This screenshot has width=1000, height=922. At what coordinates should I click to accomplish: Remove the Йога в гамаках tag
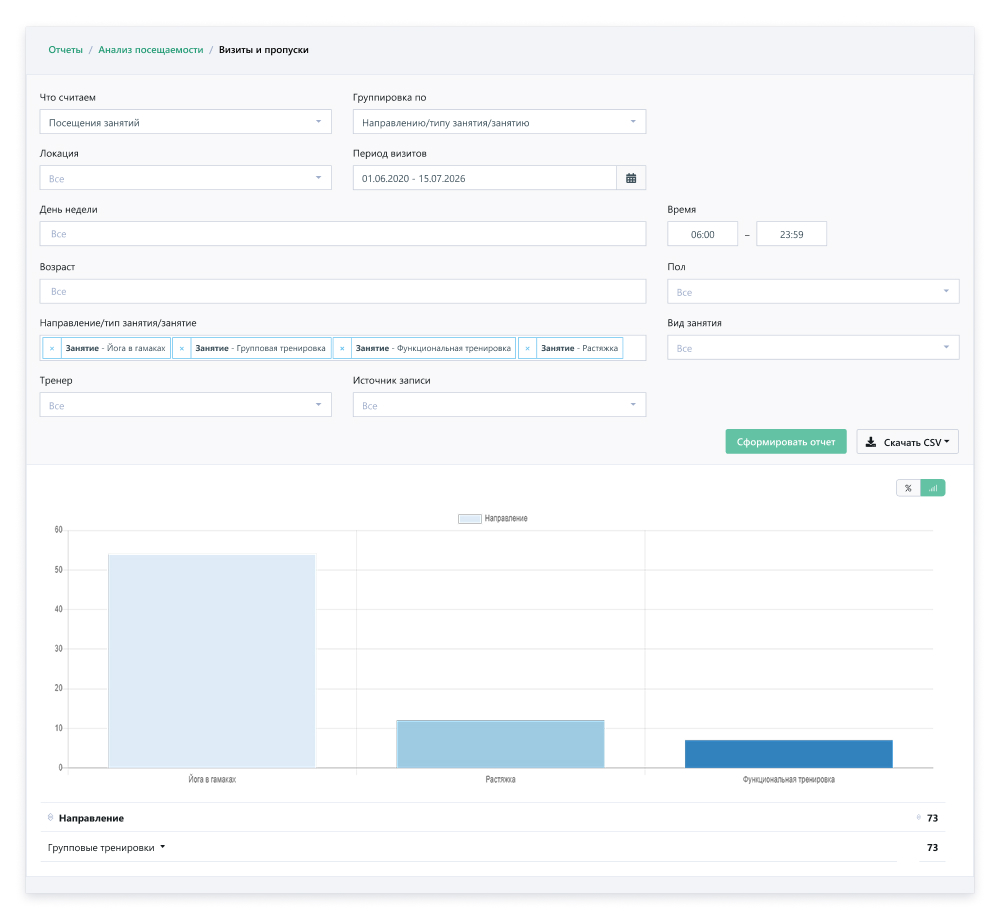click(x=52, y=348)
